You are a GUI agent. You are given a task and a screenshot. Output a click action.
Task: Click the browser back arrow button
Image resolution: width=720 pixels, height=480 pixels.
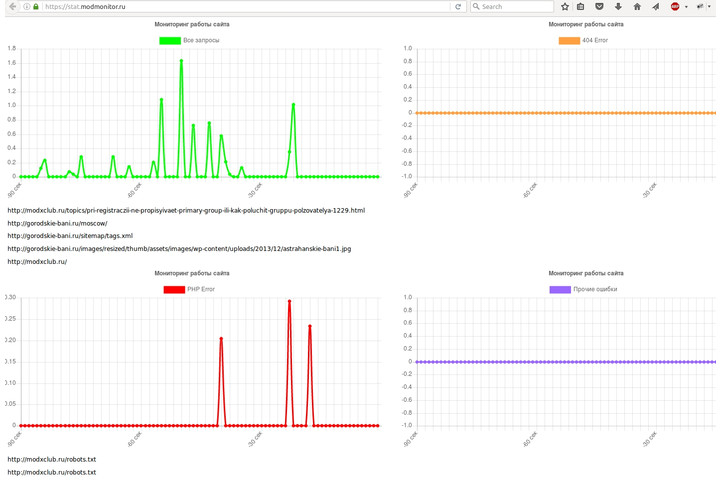point(12,7)
